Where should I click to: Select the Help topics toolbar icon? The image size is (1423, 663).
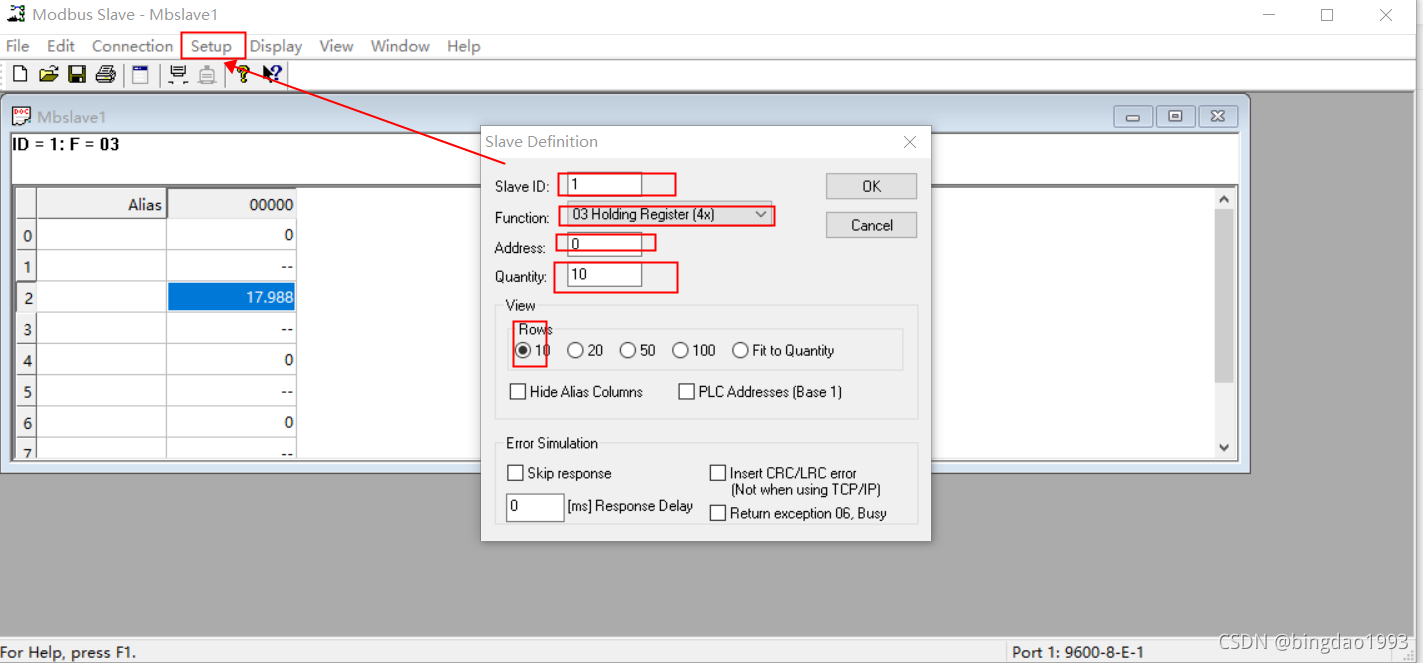tap(242, 73)
